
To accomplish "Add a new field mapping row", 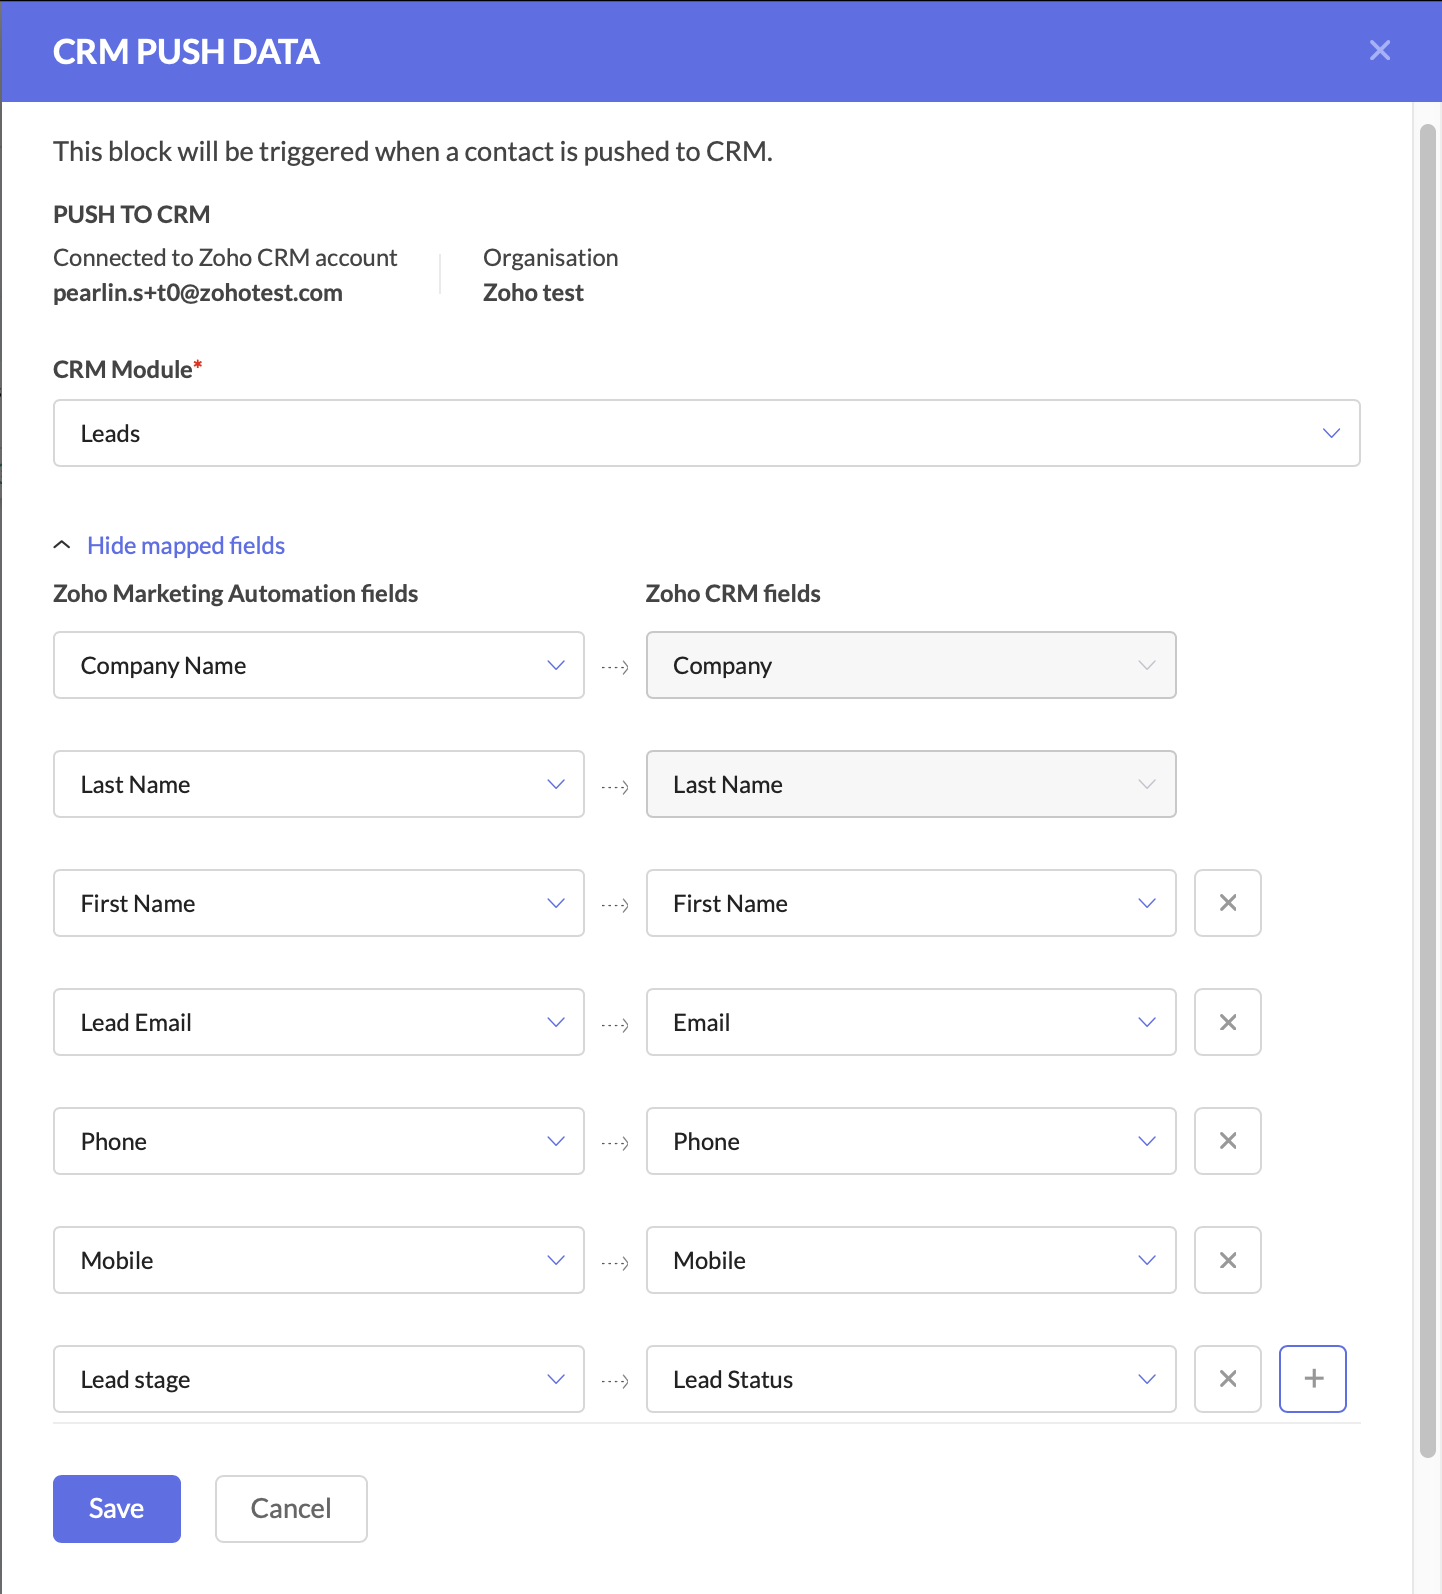I will click(1313, 1379).
